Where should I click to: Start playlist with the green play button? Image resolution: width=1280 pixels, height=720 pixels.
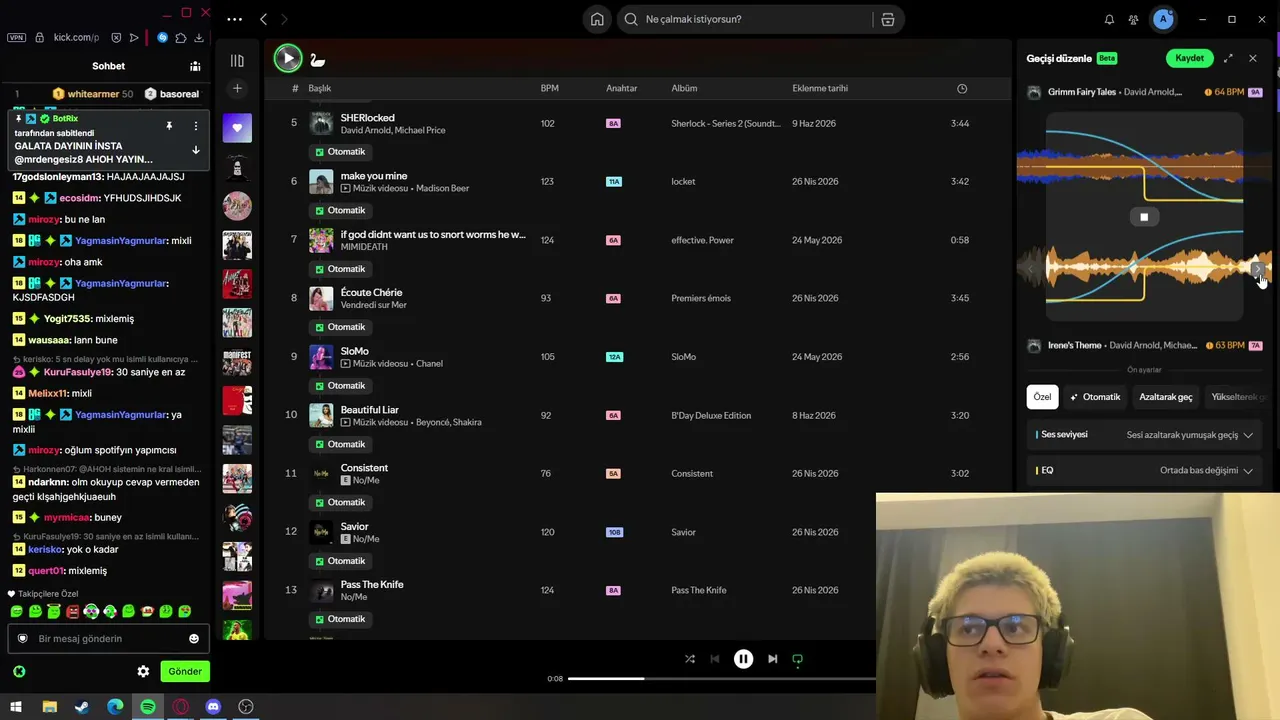[288, 58]
